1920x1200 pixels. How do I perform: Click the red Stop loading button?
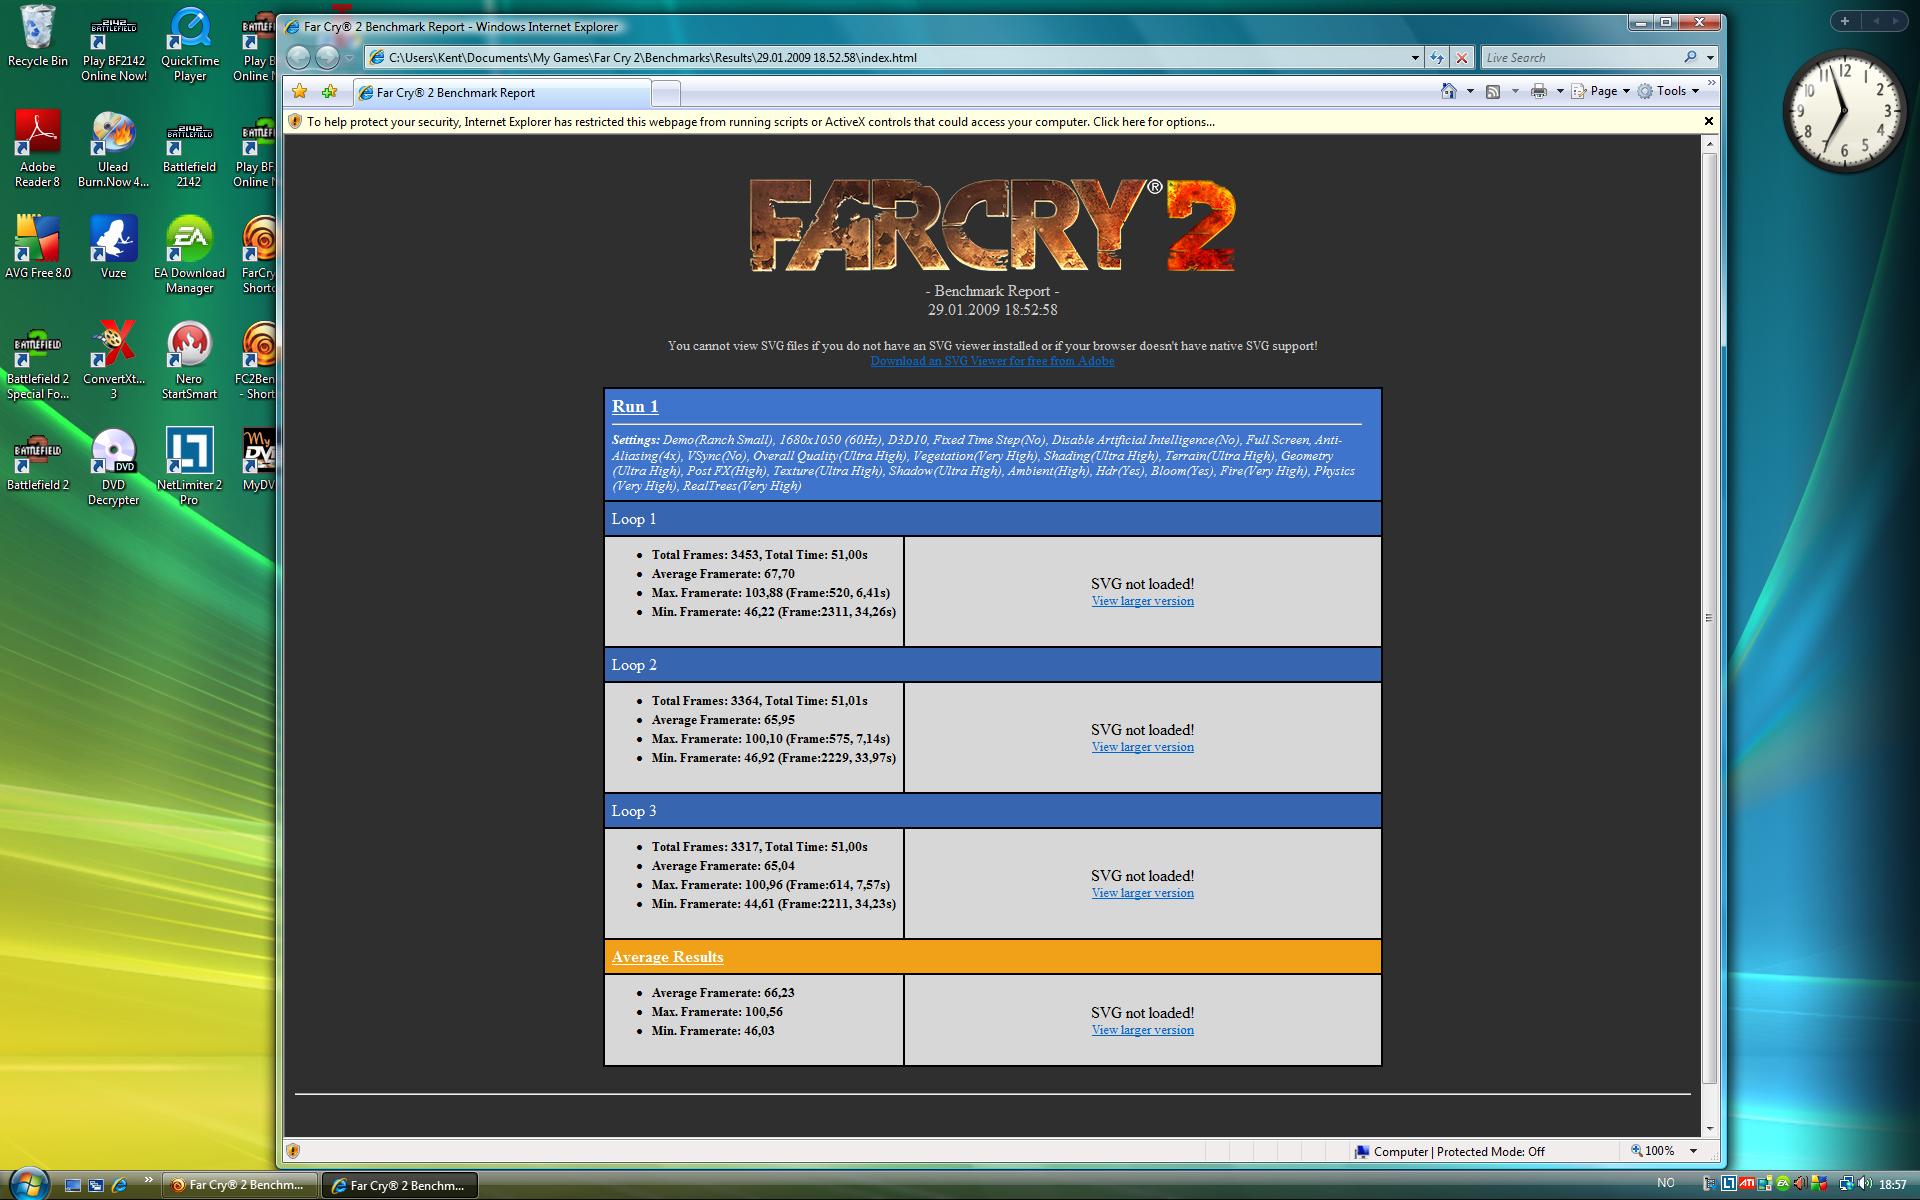(x=1461, y=57)
